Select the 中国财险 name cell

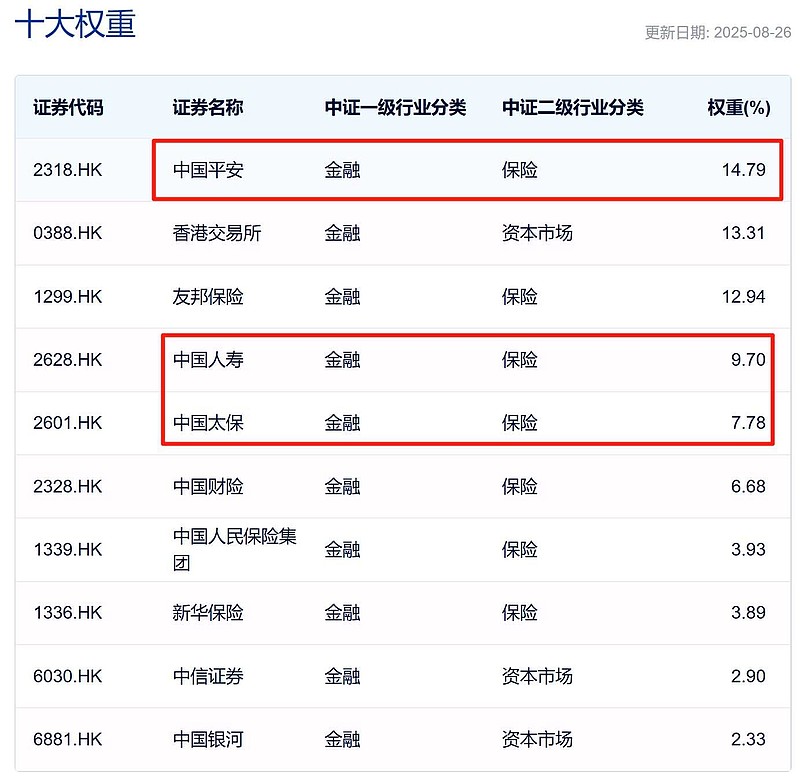[208, 486]
